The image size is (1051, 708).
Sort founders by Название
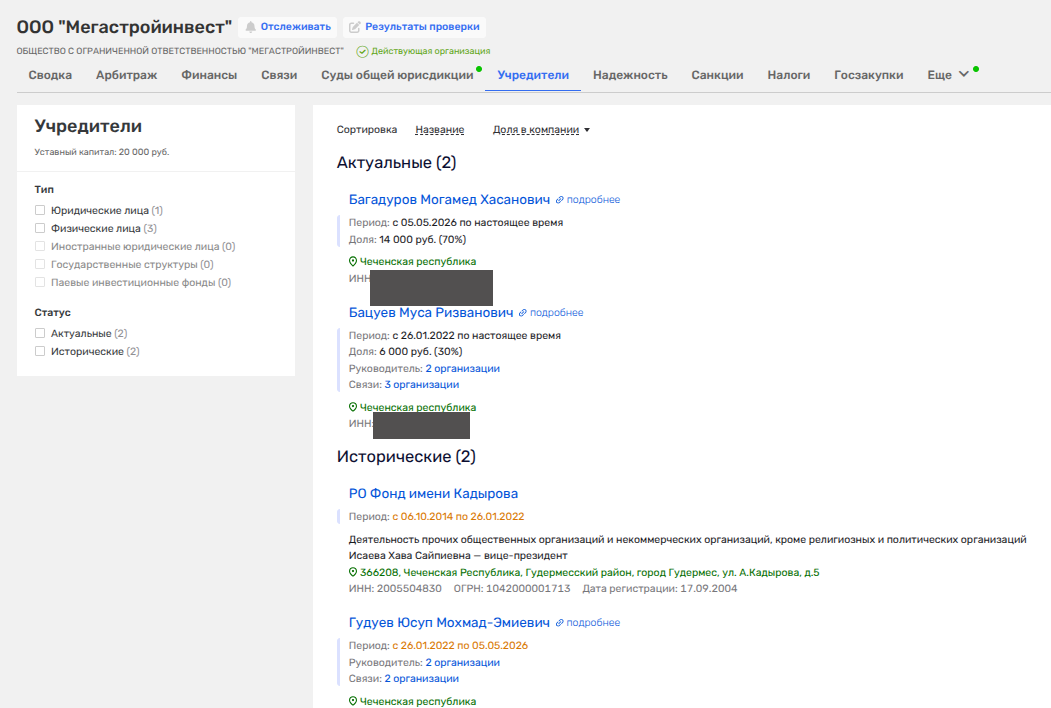440,130
